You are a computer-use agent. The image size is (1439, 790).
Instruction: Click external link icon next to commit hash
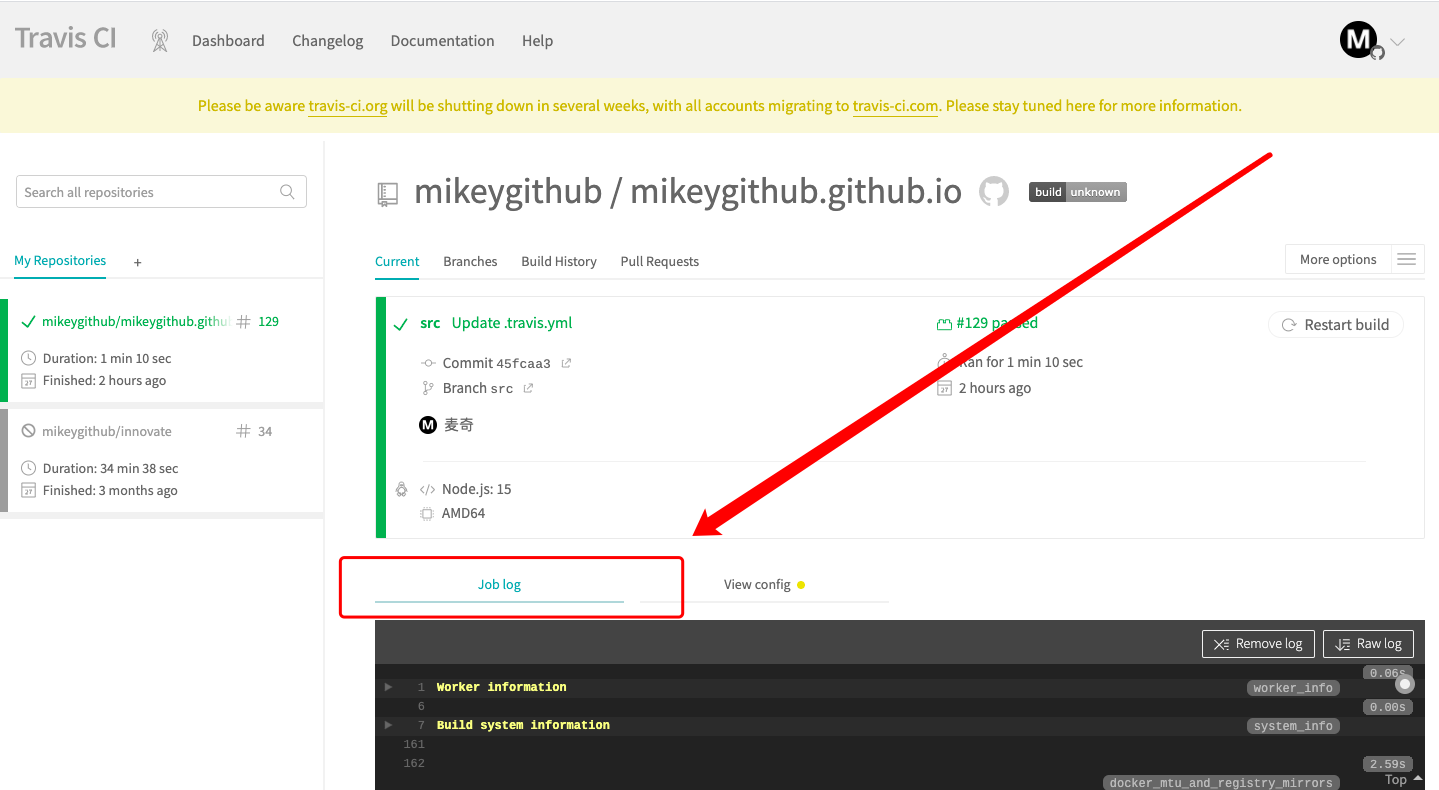566,363
